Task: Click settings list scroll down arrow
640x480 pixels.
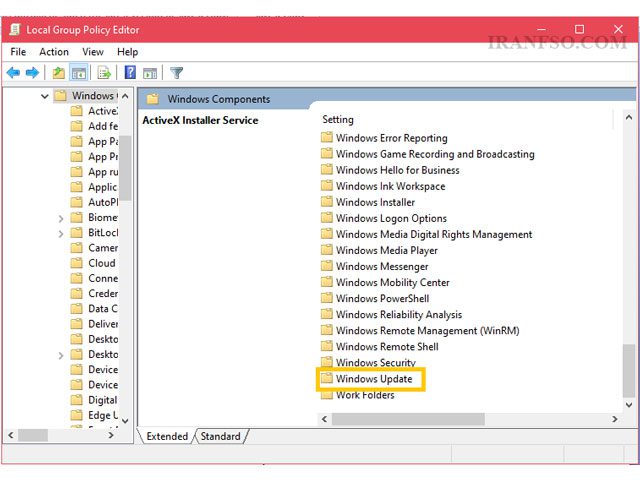Action: pyautogui.click(x=629, y=405)
